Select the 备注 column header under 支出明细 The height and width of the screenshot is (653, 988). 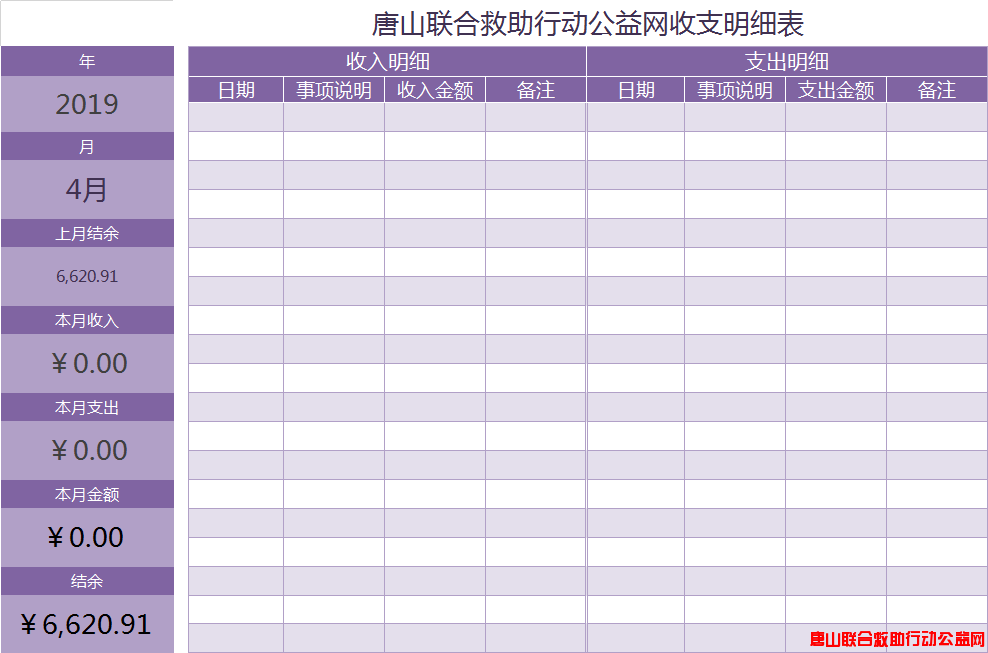pyautogui.click(x=937, y=90)
